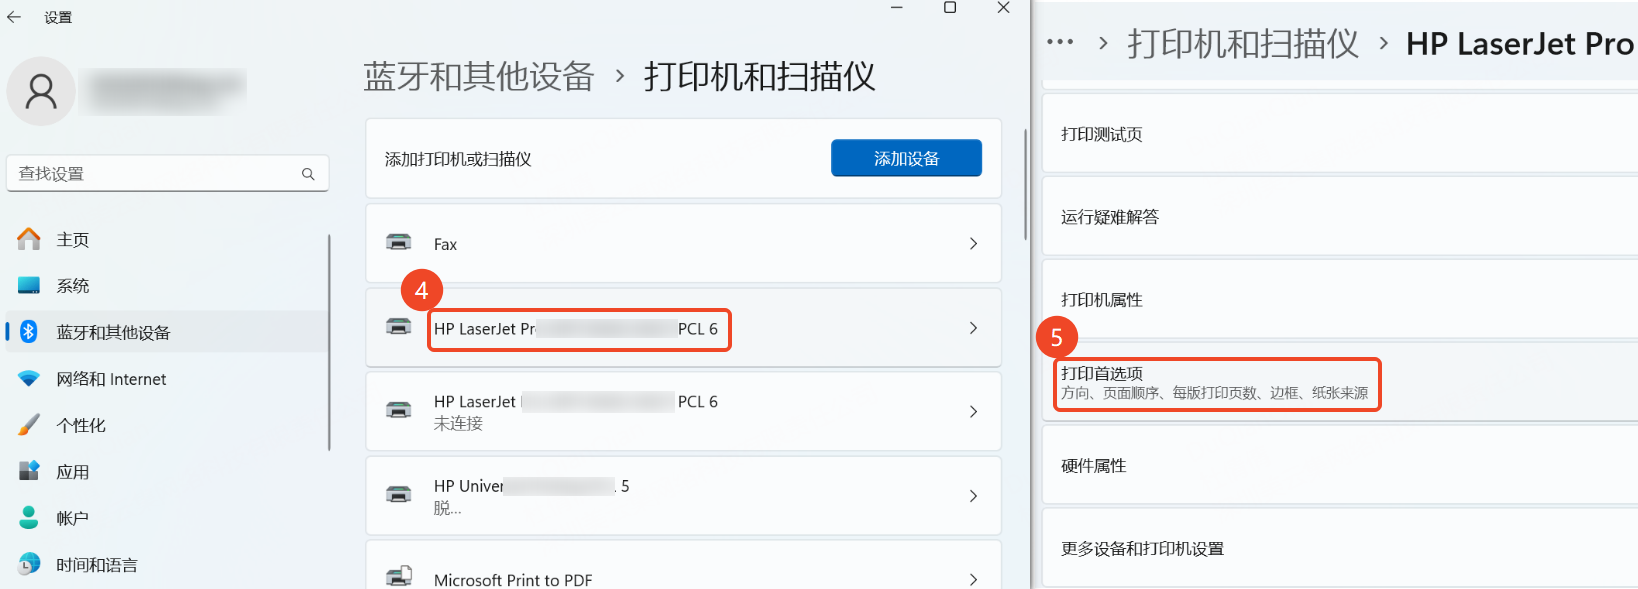Viewport: 1638px width, 589px height.
Task: Search with the magnifier icon in 查找设置
Action: tap(308, 174)
